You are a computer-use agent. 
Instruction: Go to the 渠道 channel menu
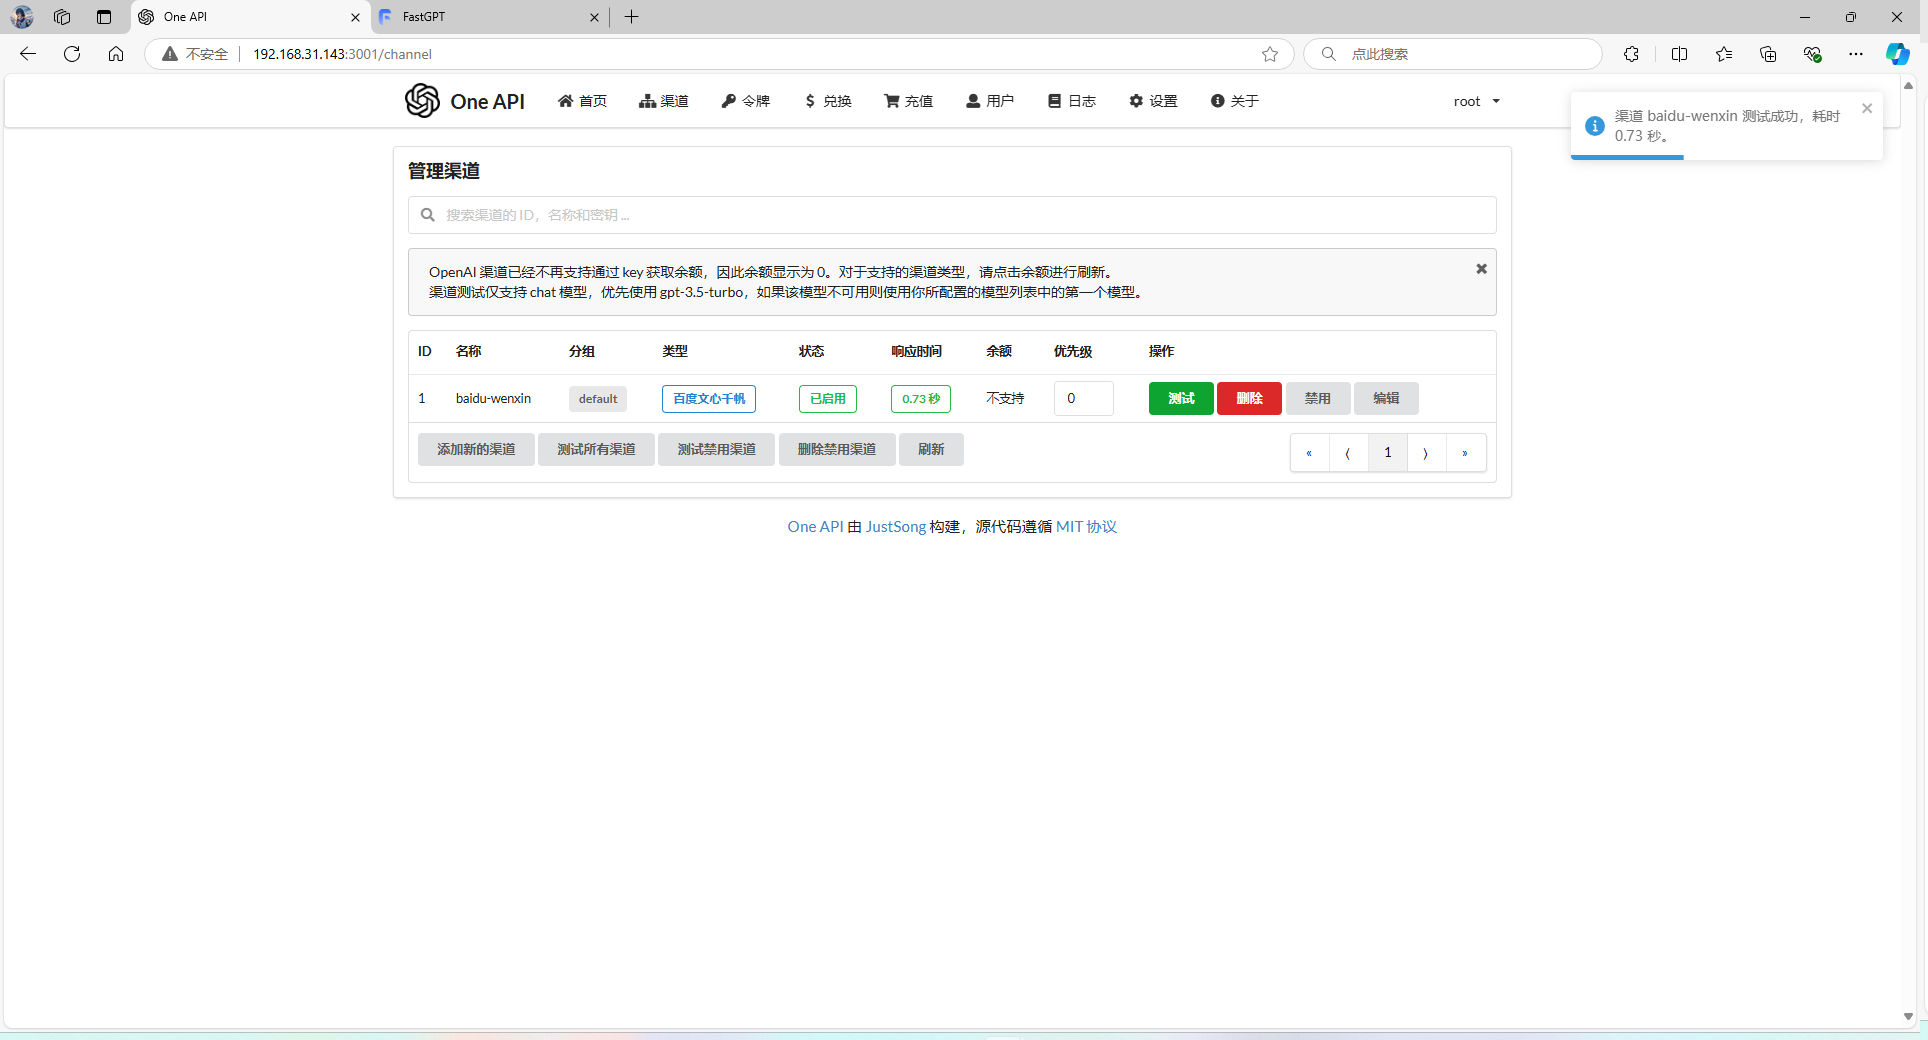coord(664,101)
